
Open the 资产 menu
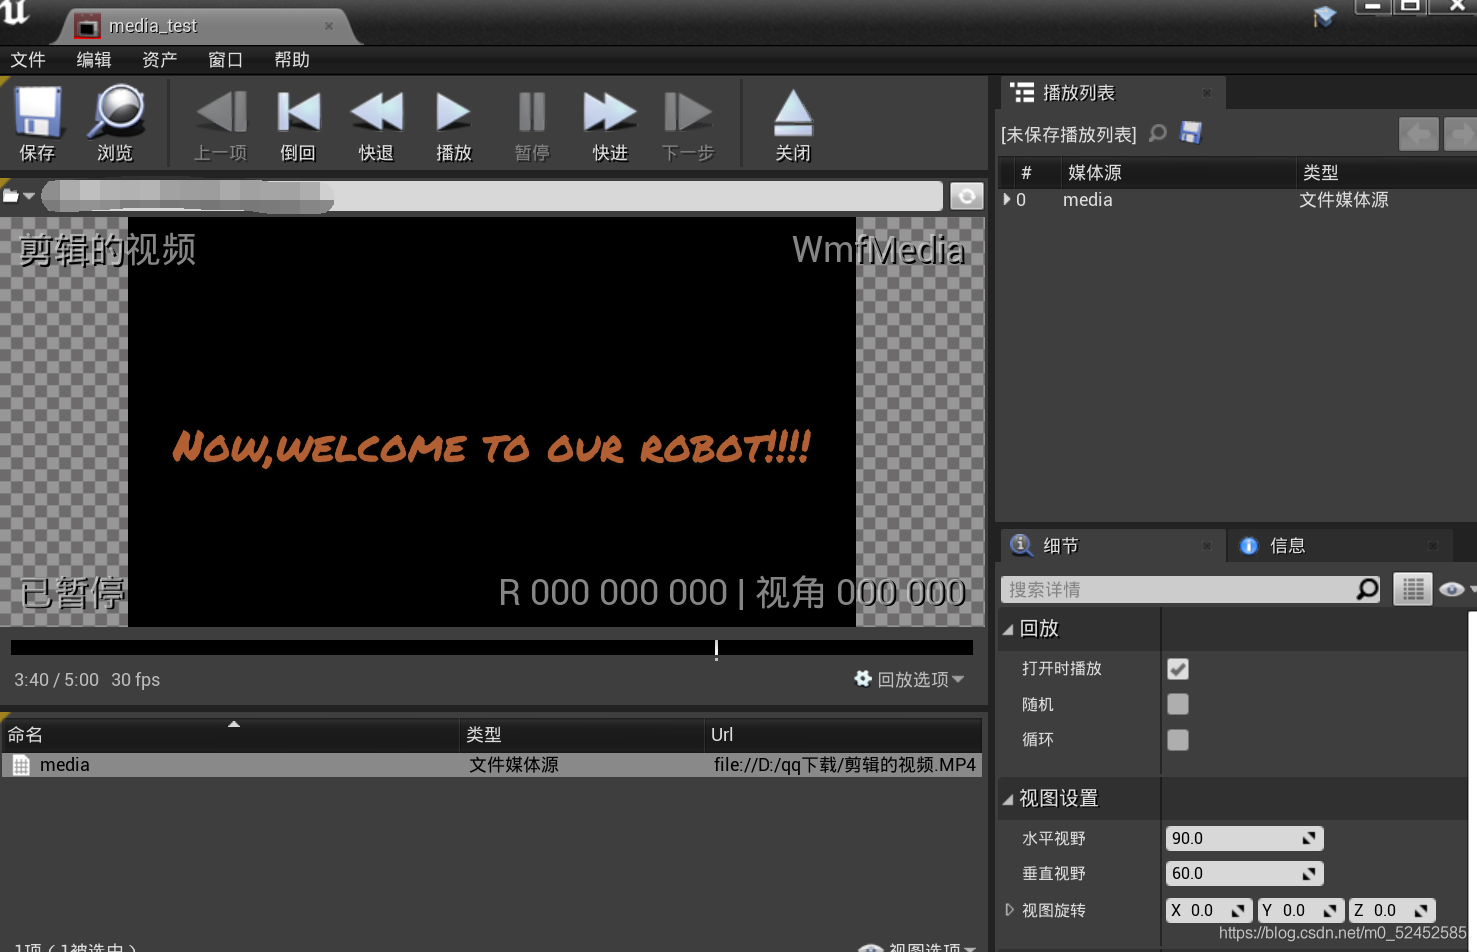coord(160,60)
